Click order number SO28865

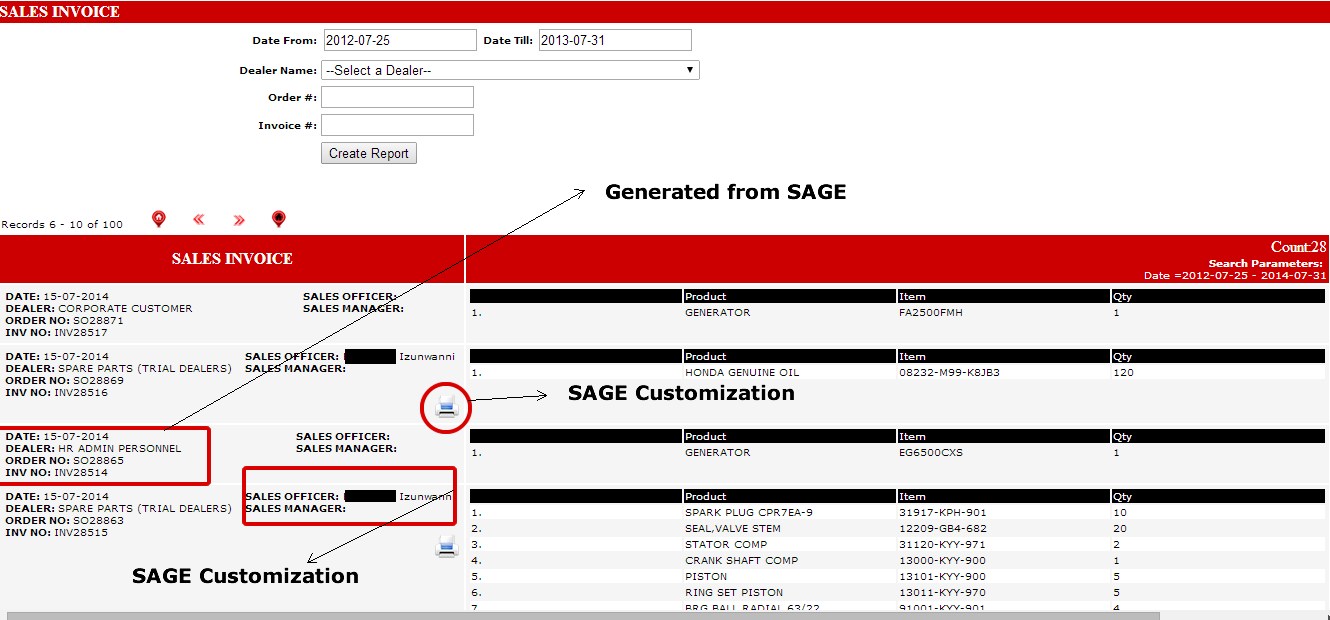(x=98, y=460)
